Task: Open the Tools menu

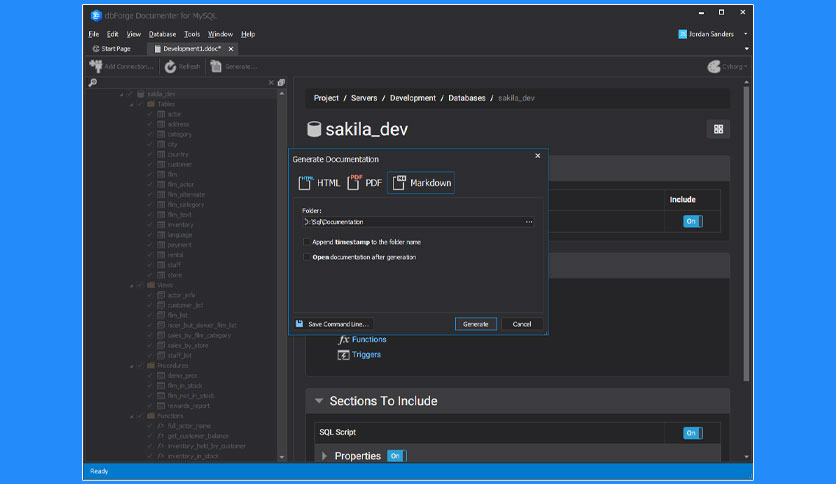Action: click(192, 34)
